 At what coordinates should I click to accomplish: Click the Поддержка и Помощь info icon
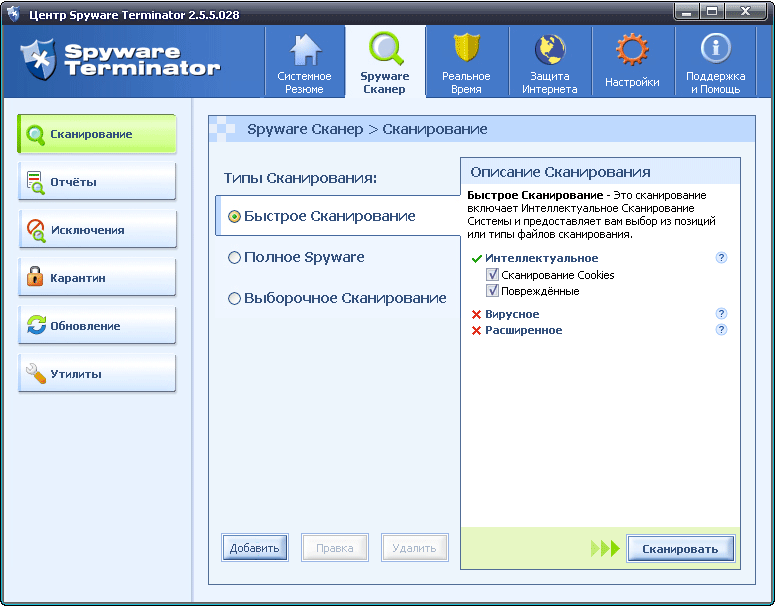click(715, 48)
